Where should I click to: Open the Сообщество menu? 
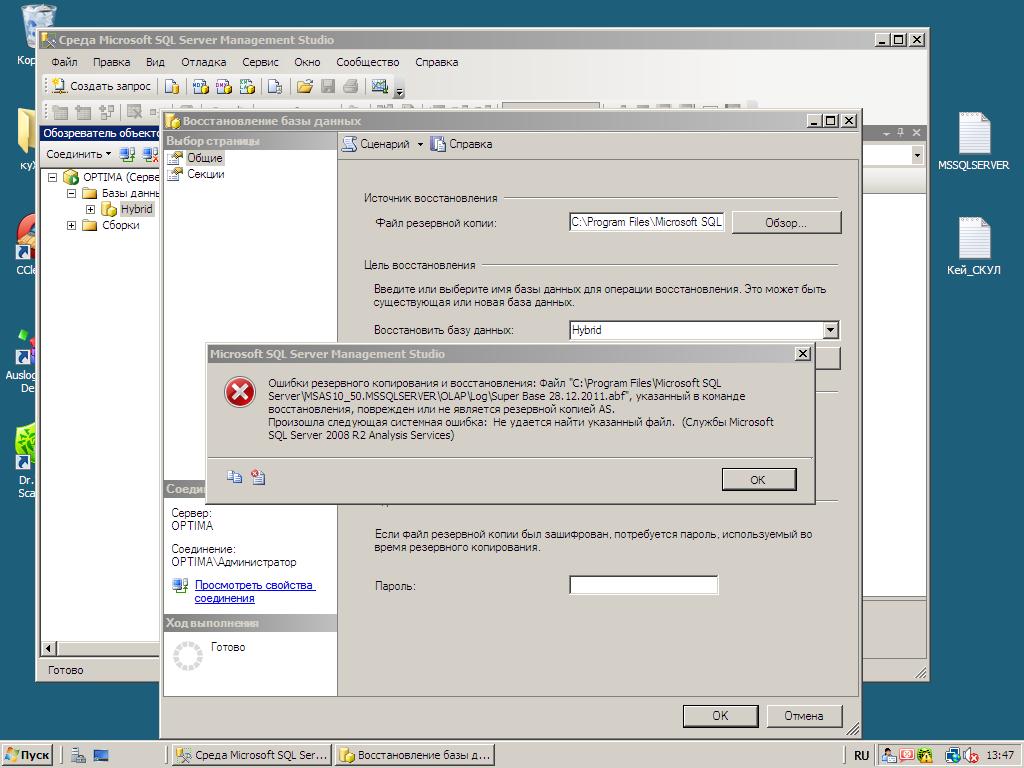click(368, 62)
